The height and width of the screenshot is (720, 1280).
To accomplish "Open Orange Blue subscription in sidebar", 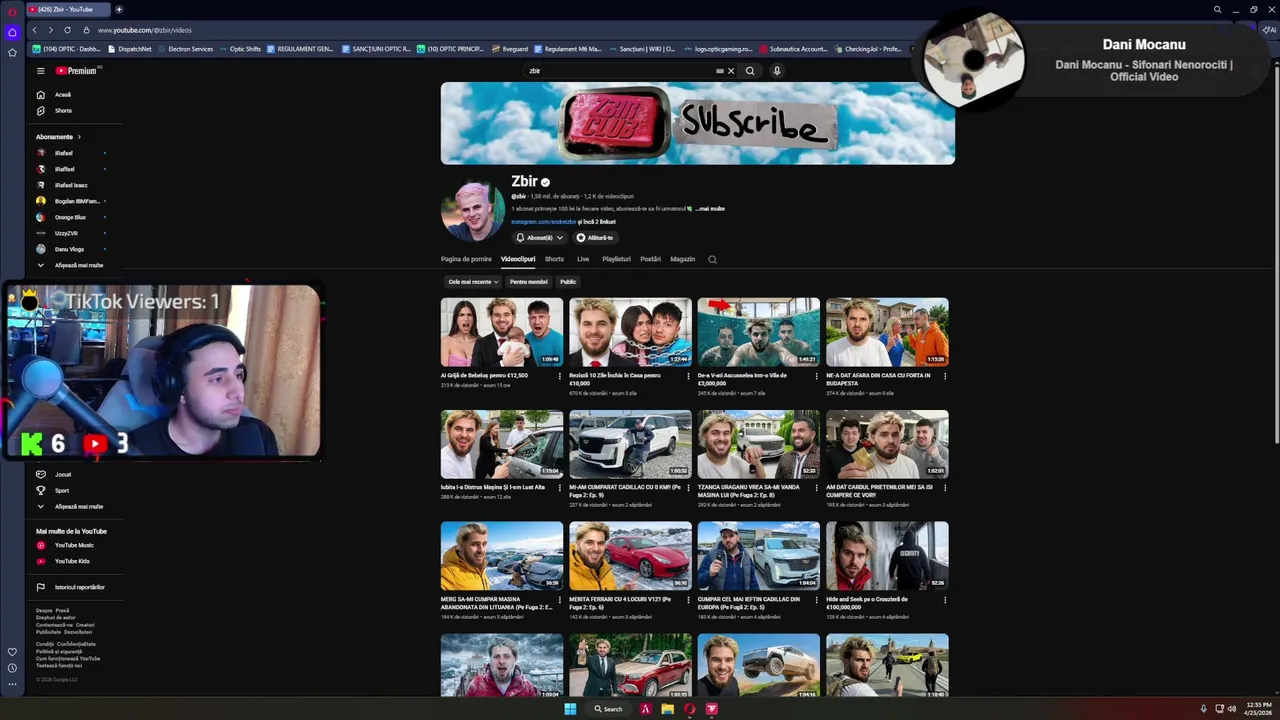I will [68, 217].
